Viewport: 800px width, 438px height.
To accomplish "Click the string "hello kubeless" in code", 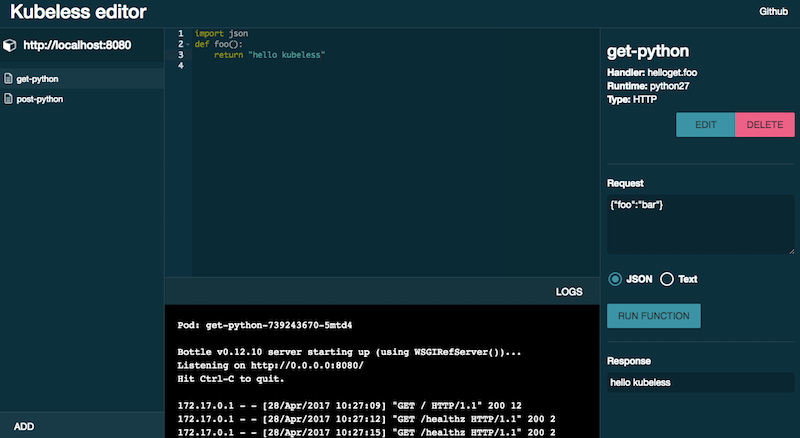I will pyautogui.click(x=287, y=55).
